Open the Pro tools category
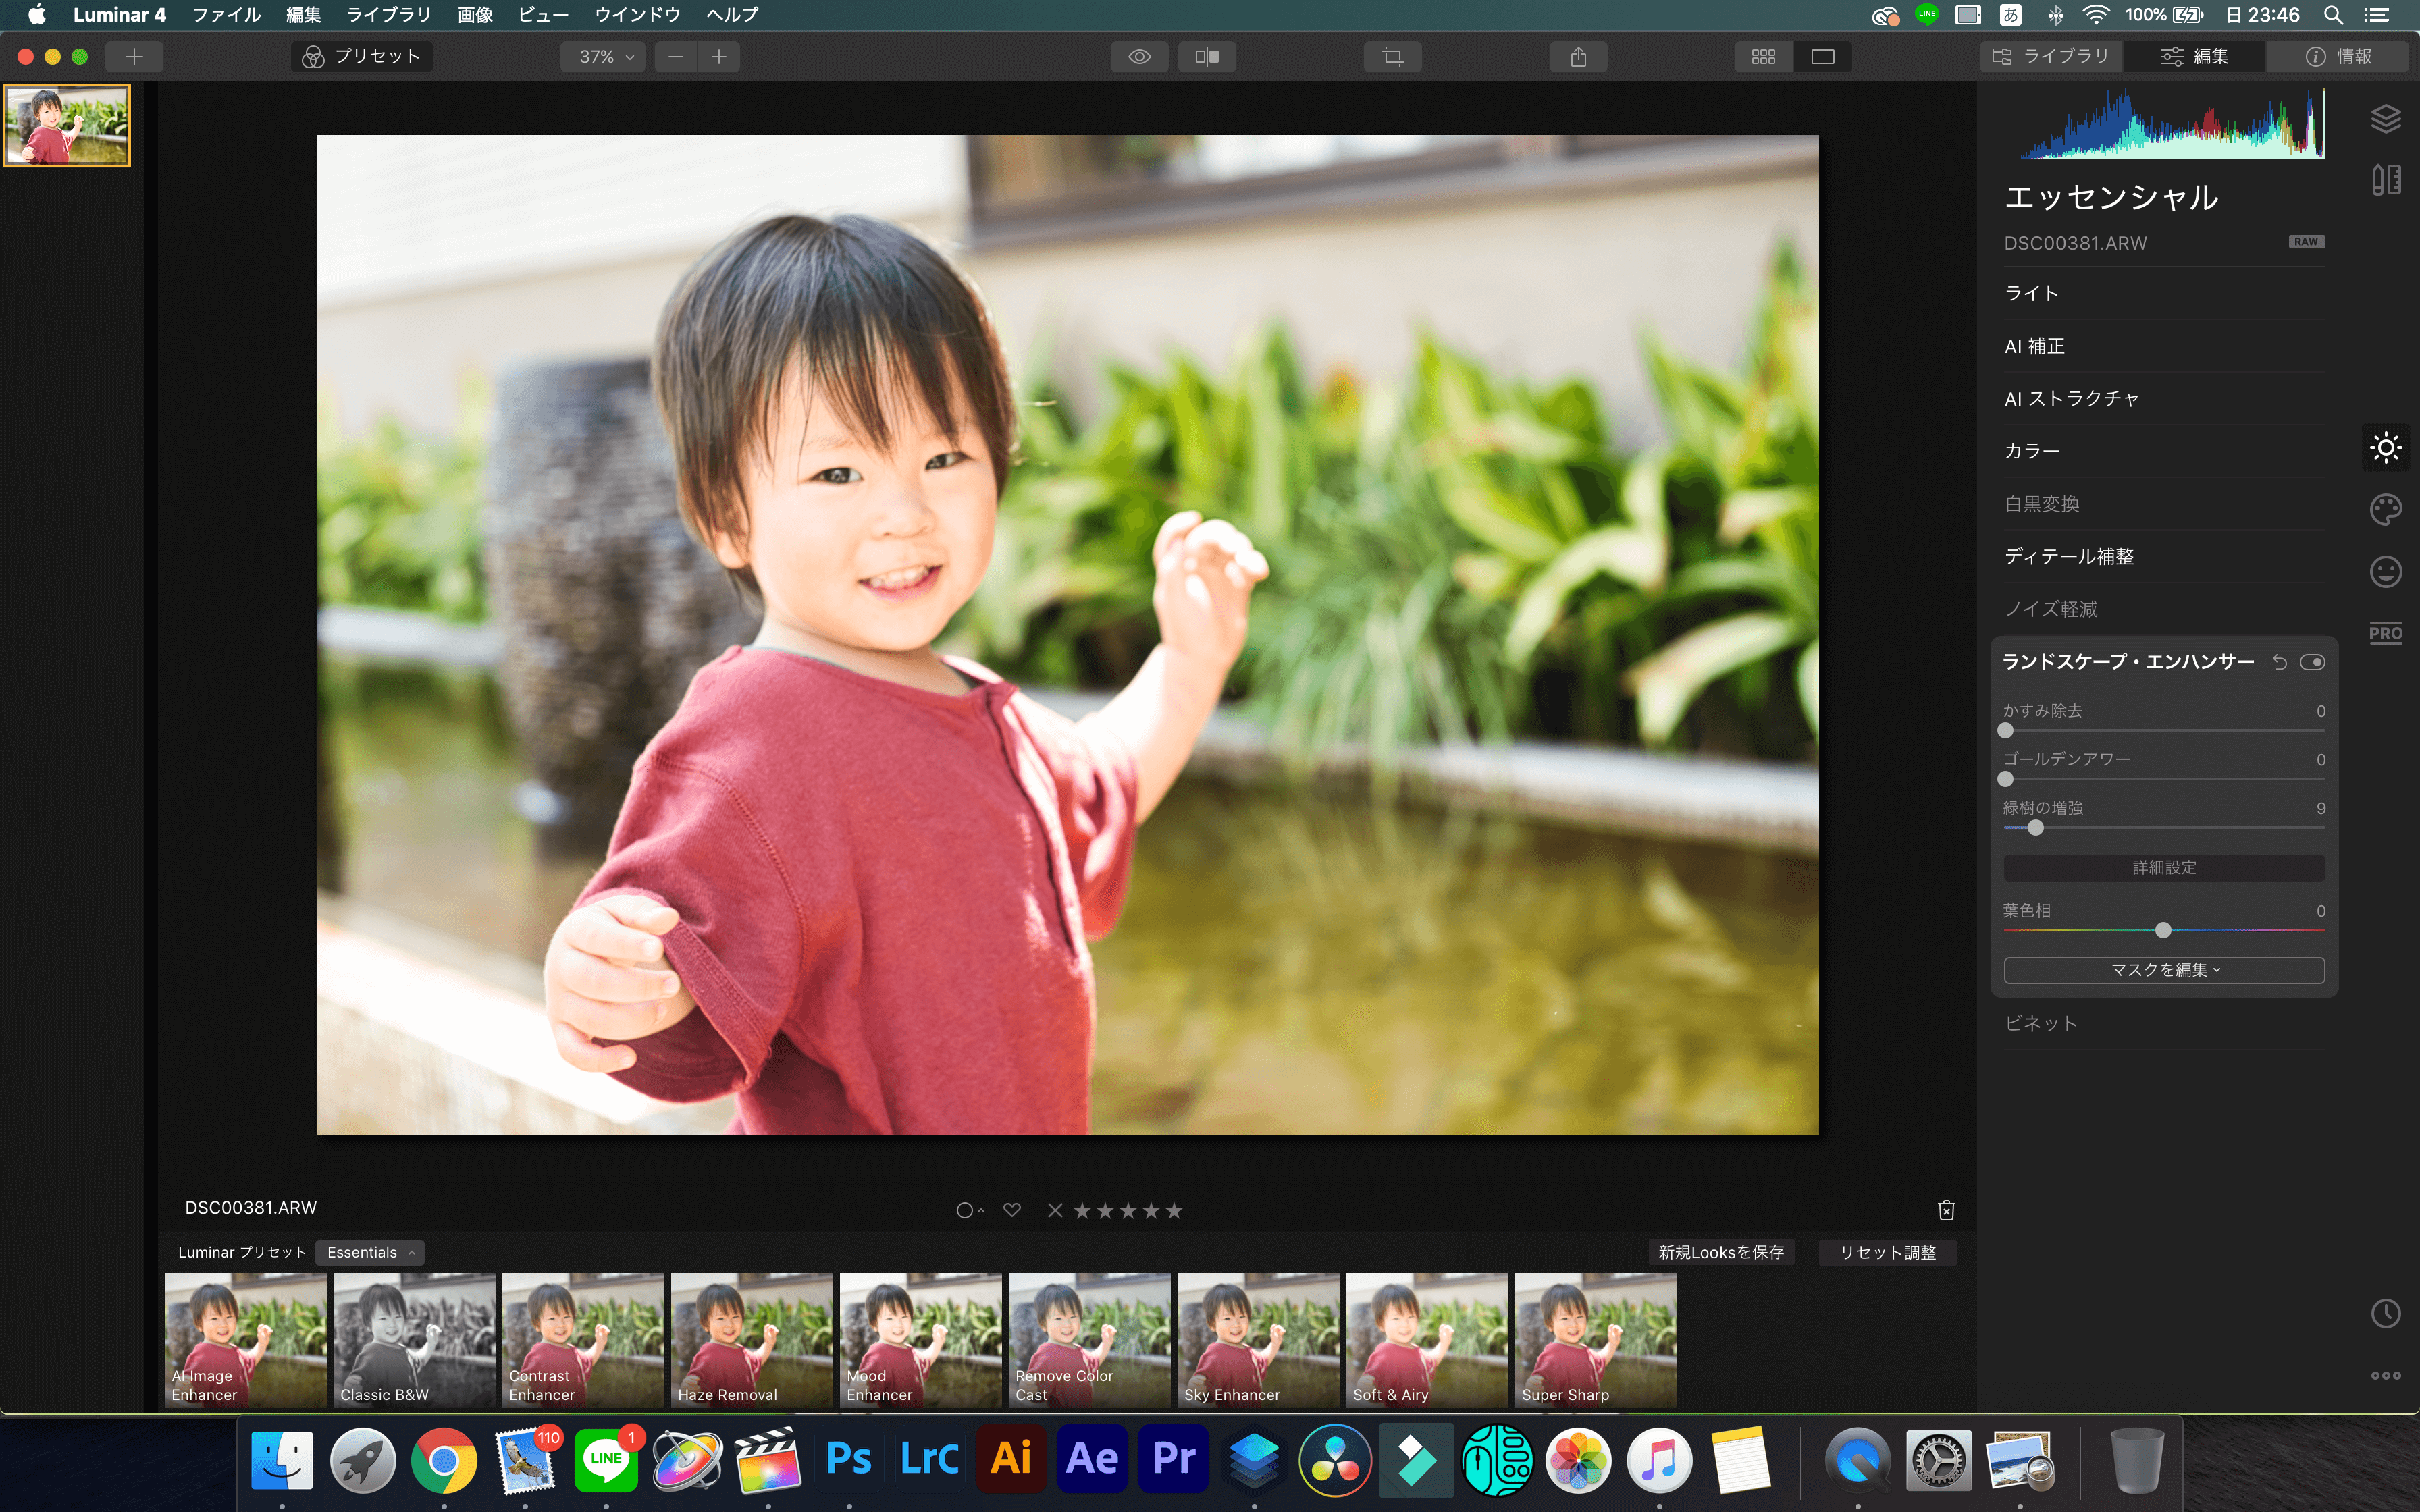 click(x=2385, y=633)
